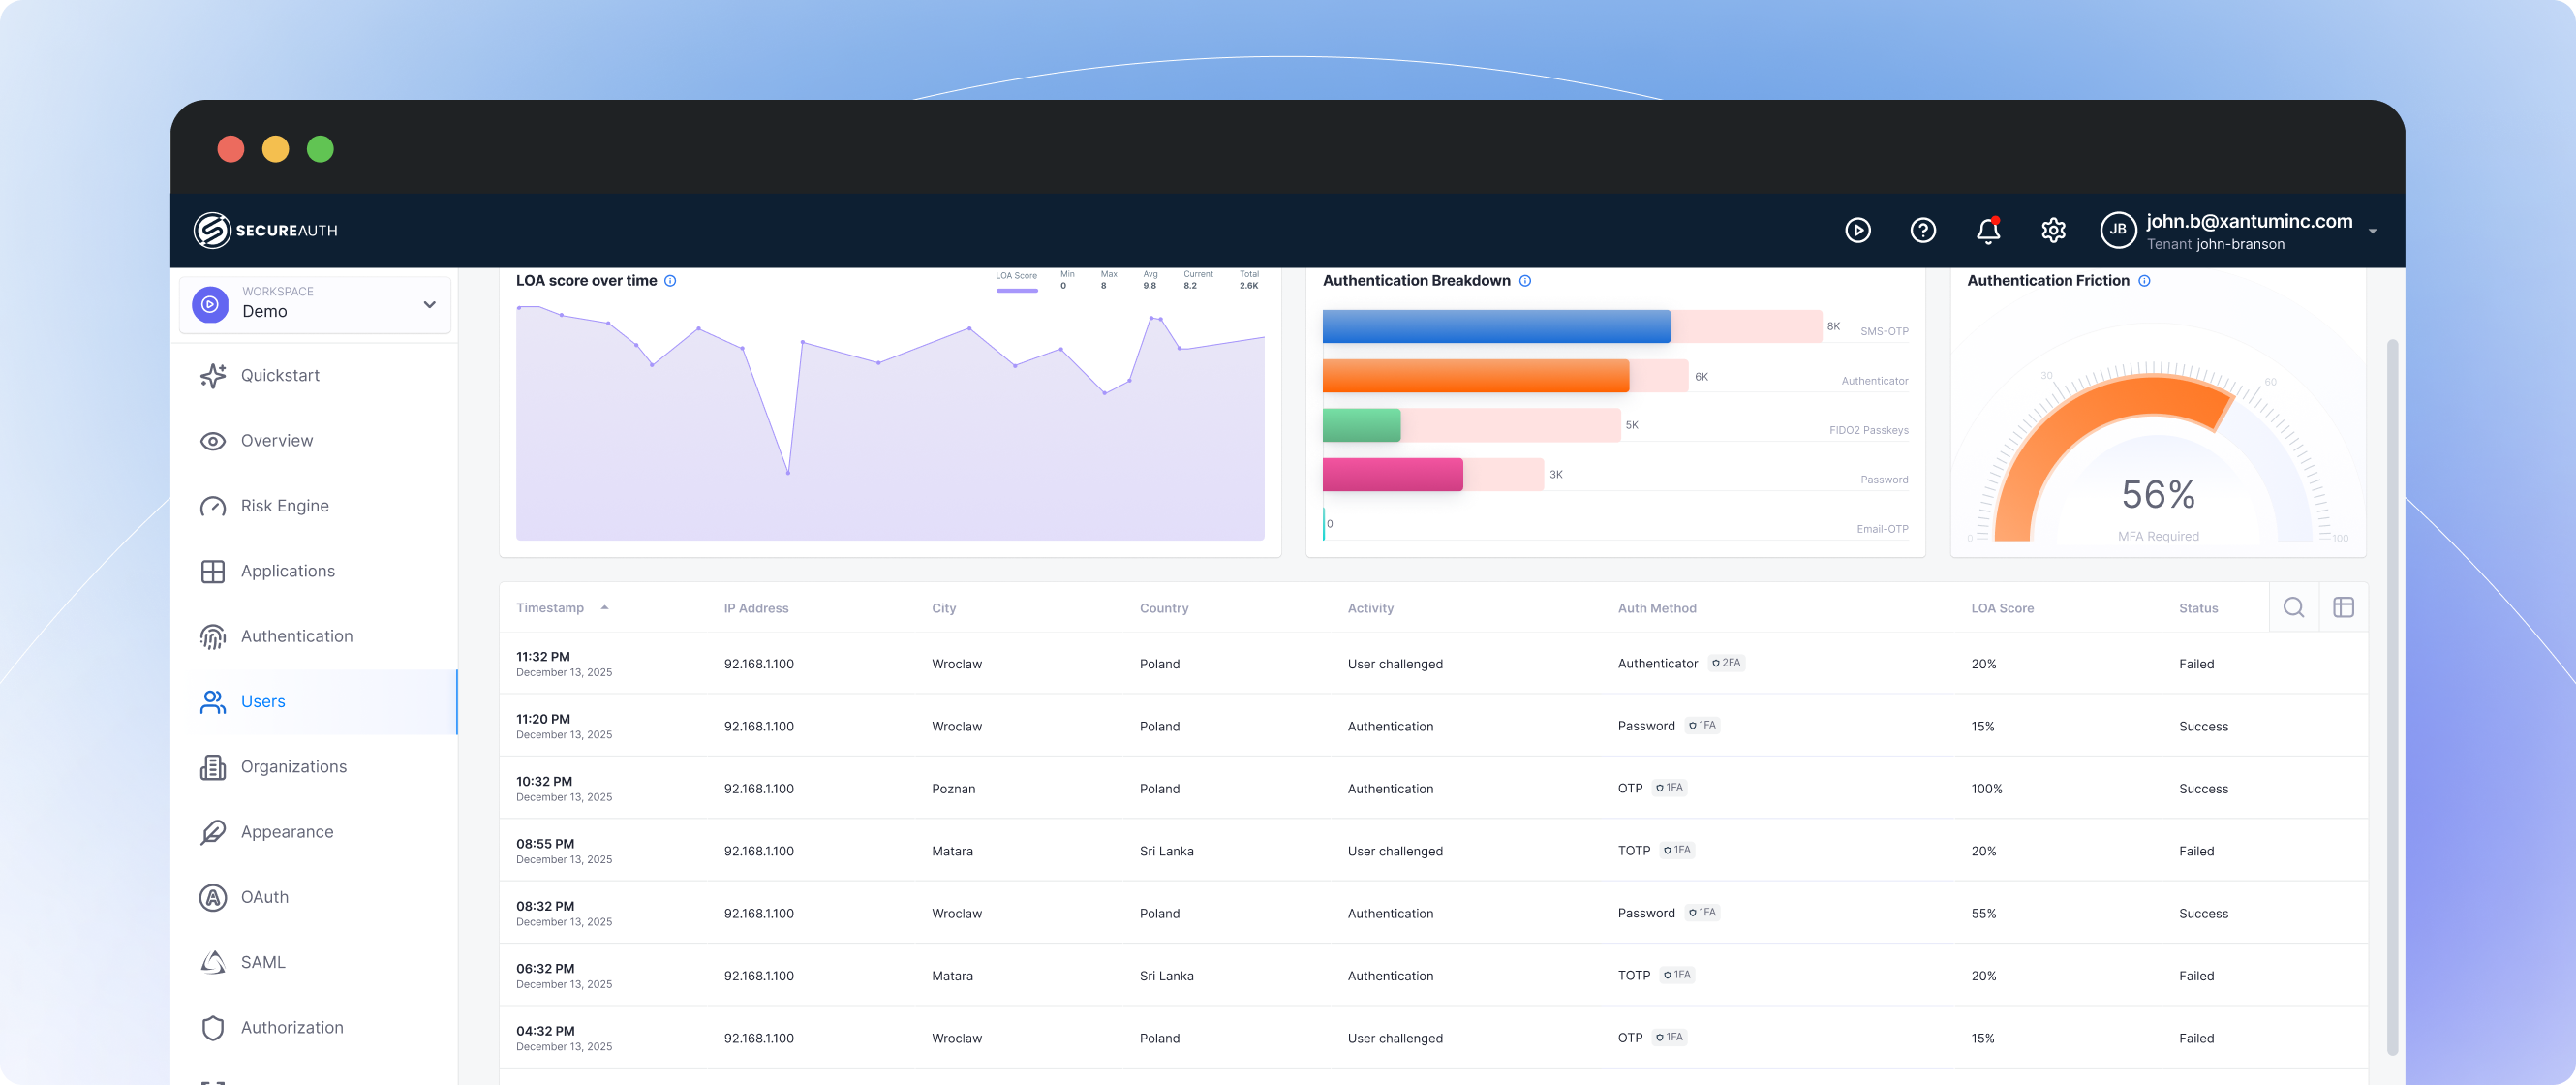This screenshot has width=2576, height=1085.
Task: Toggle the Timestamp column sort order
Action: [604, 607]
